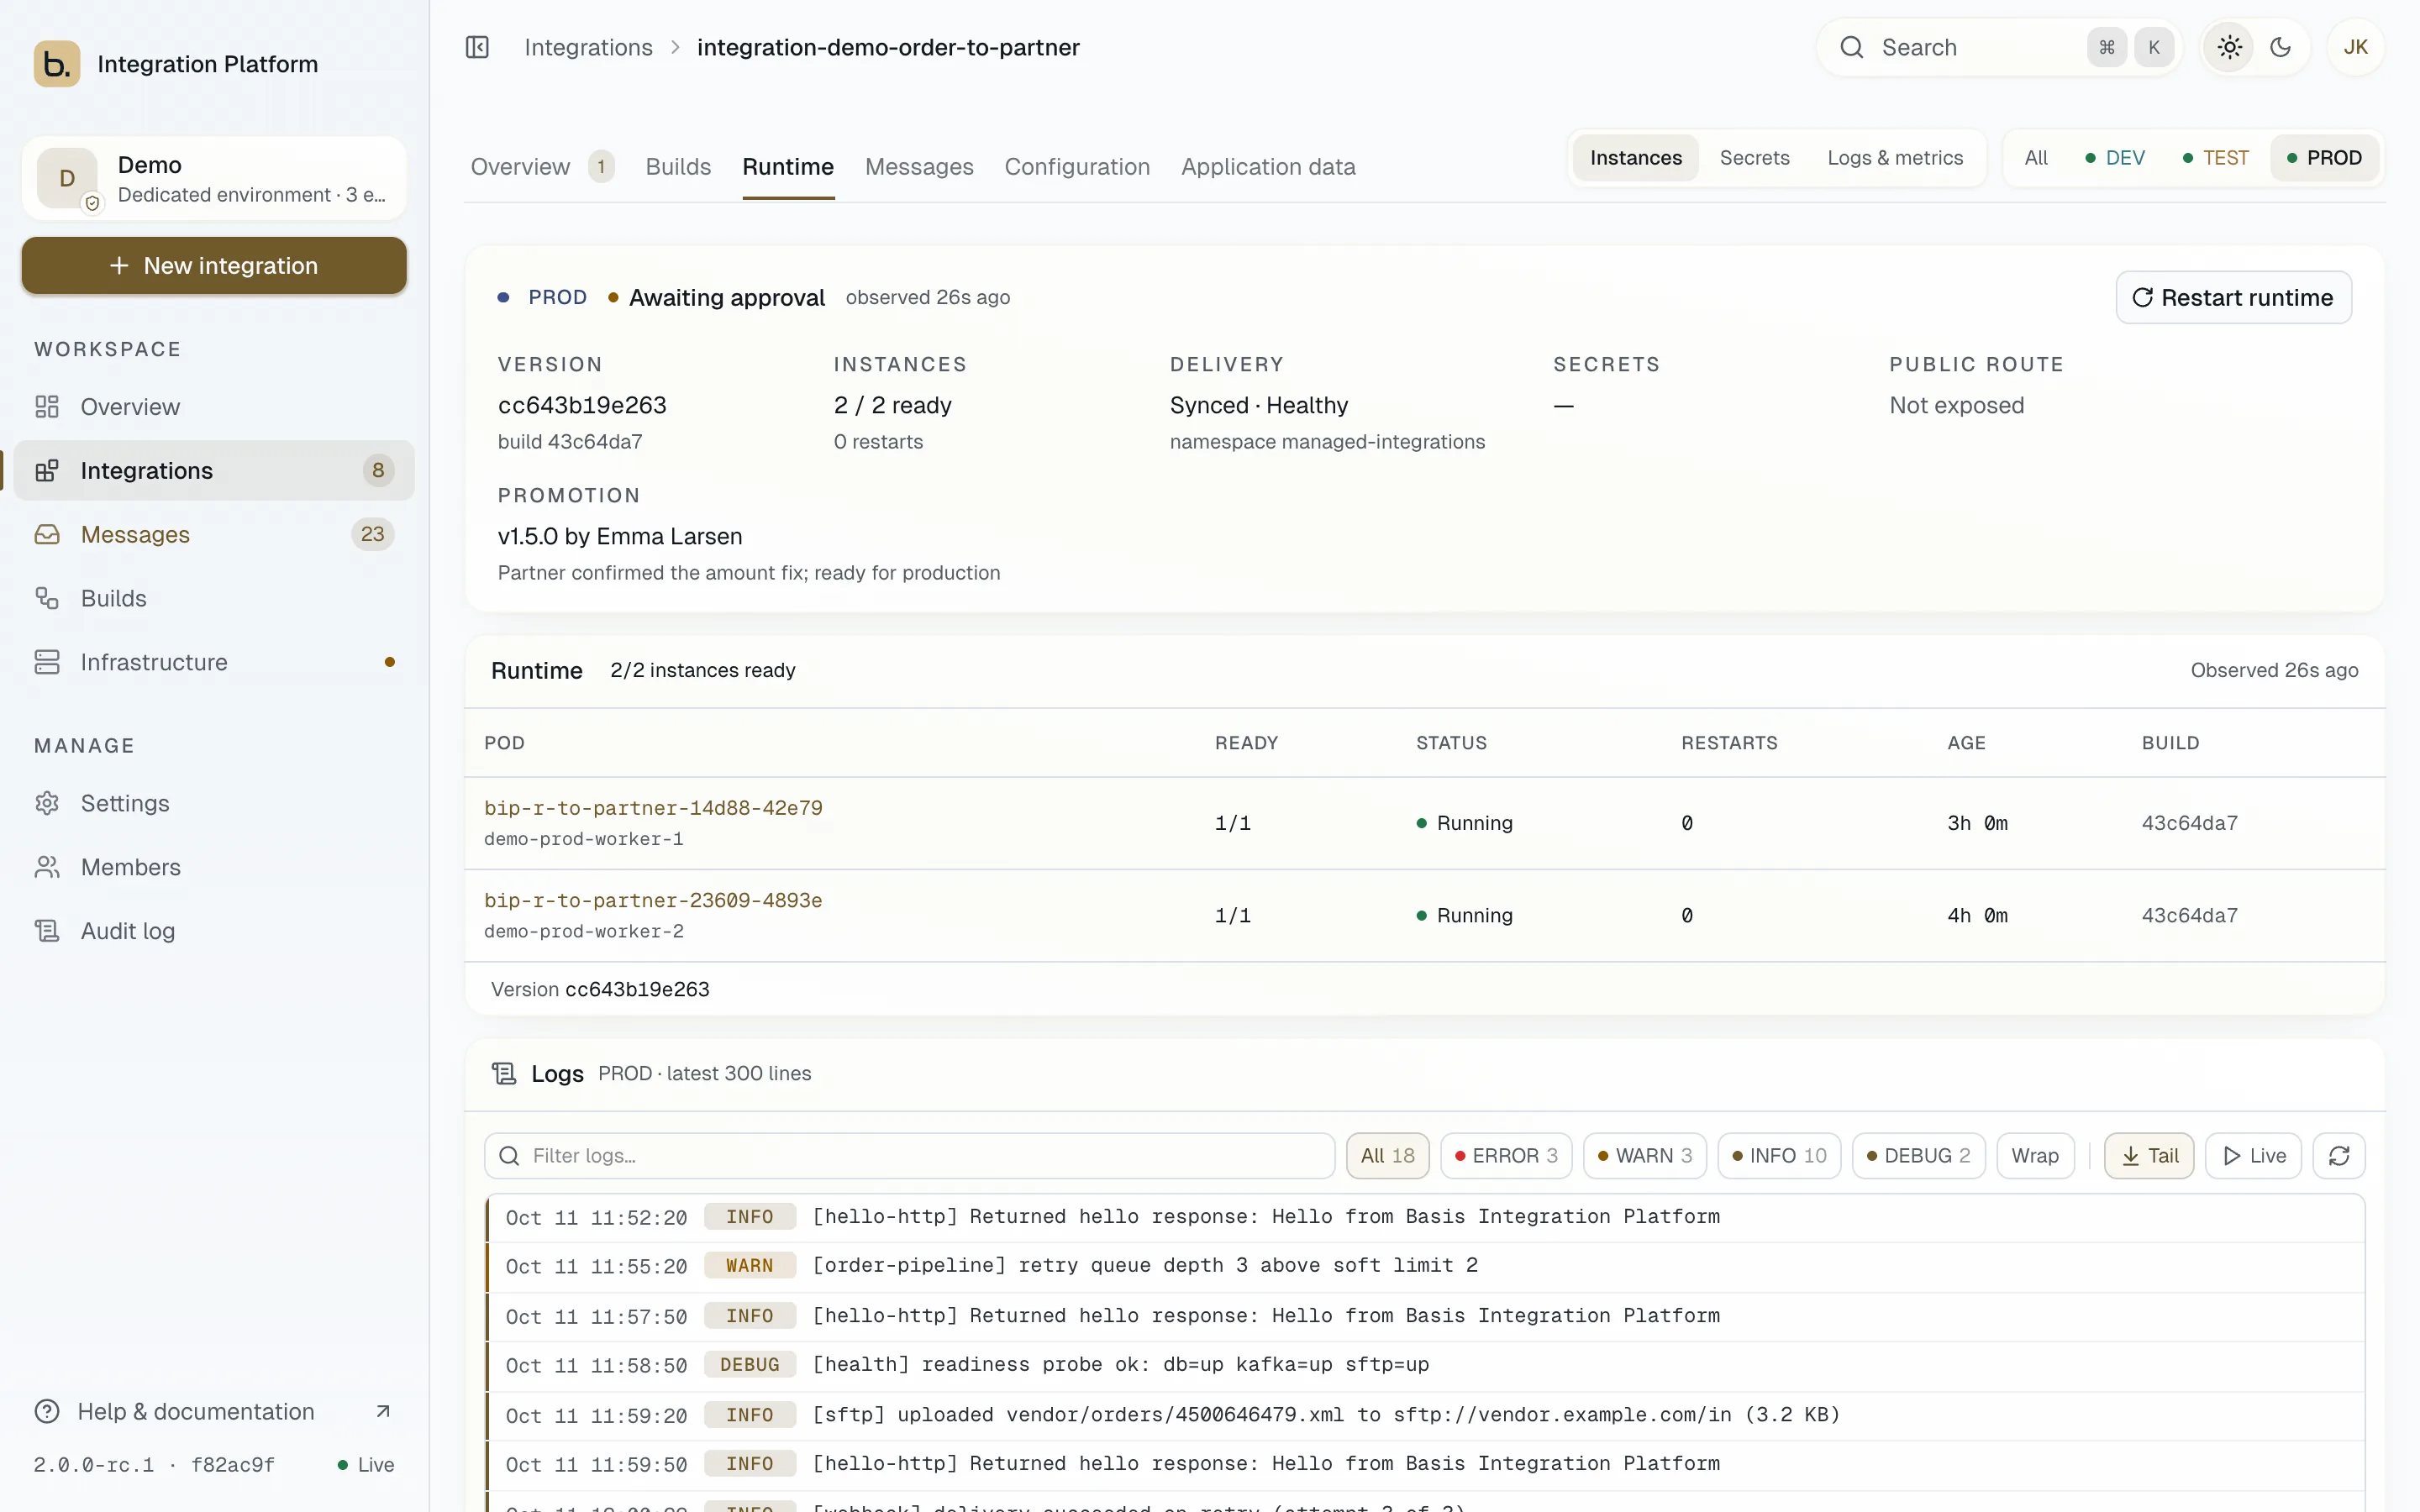Image resolution: width=2420 pixels, height=1512 pixels.
Task: Click the Infrastructure server icon
Action: click(x=47, y=662)
